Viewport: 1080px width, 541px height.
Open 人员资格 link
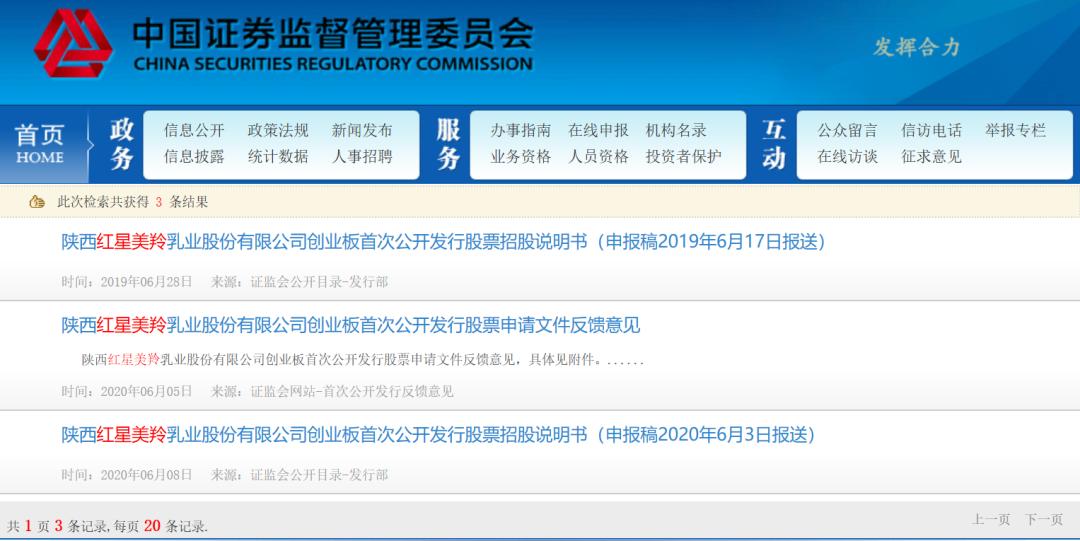tap(599, 157)
